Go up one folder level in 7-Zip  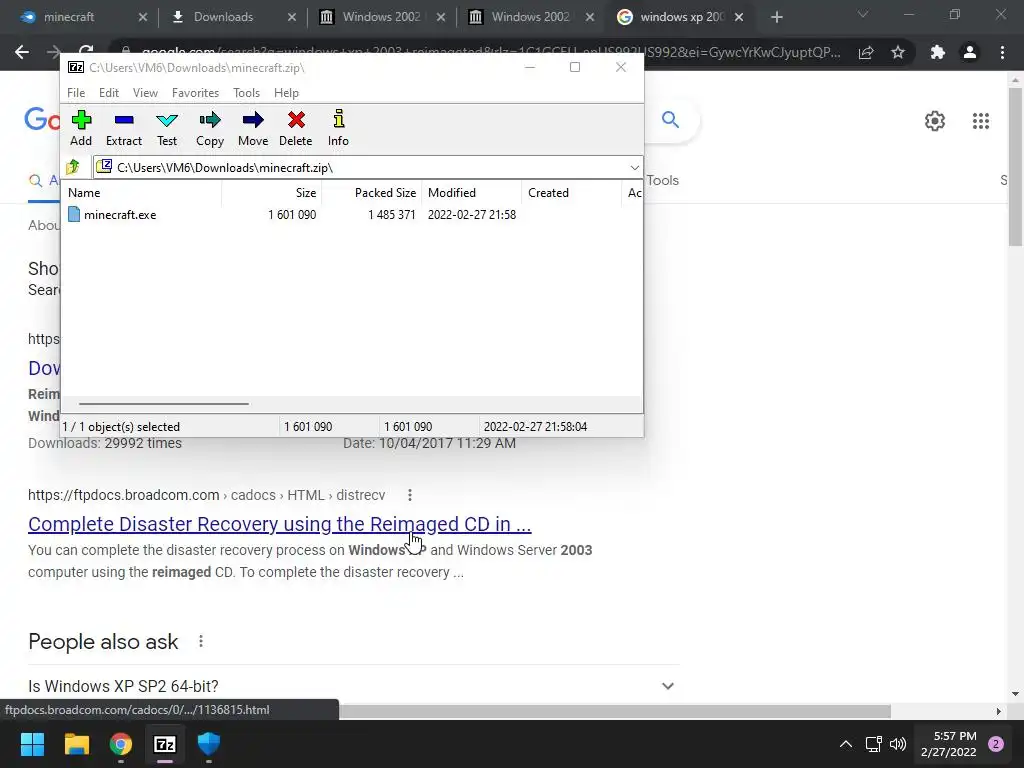point(73,167)
